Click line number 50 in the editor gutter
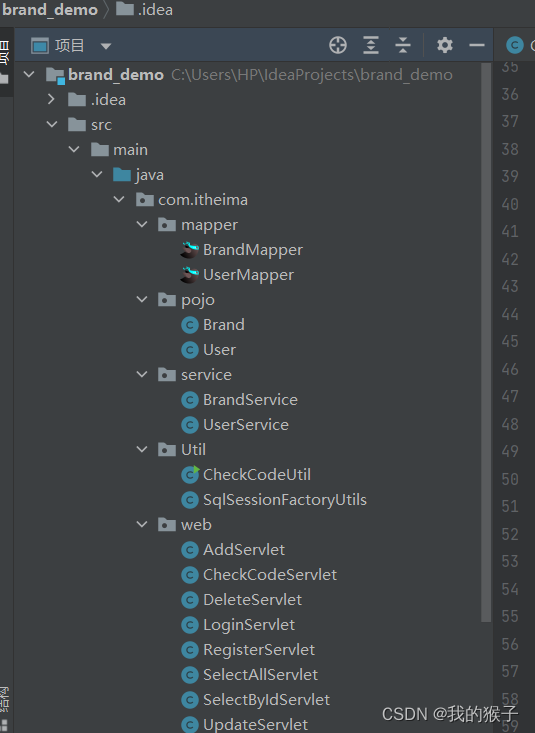 pyautogui.click(x=510, y=479)
